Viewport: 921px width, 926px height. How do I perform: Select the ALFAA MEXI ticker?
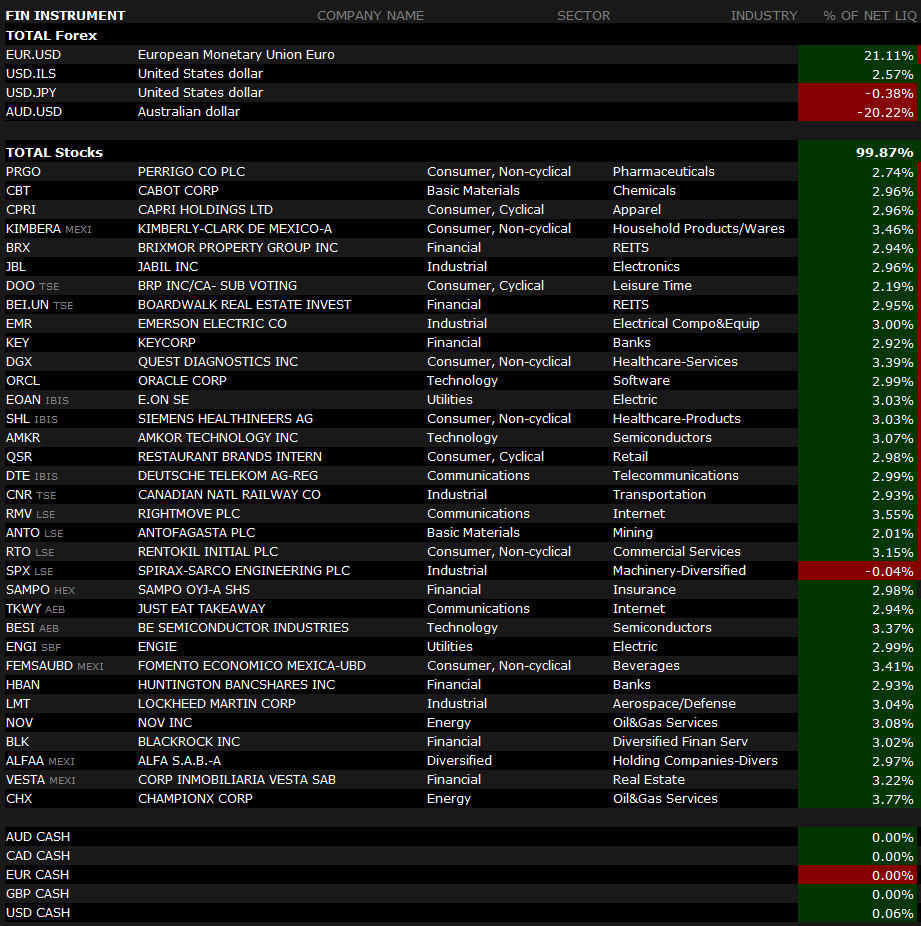pyautogui.click(x=40, y=761)
